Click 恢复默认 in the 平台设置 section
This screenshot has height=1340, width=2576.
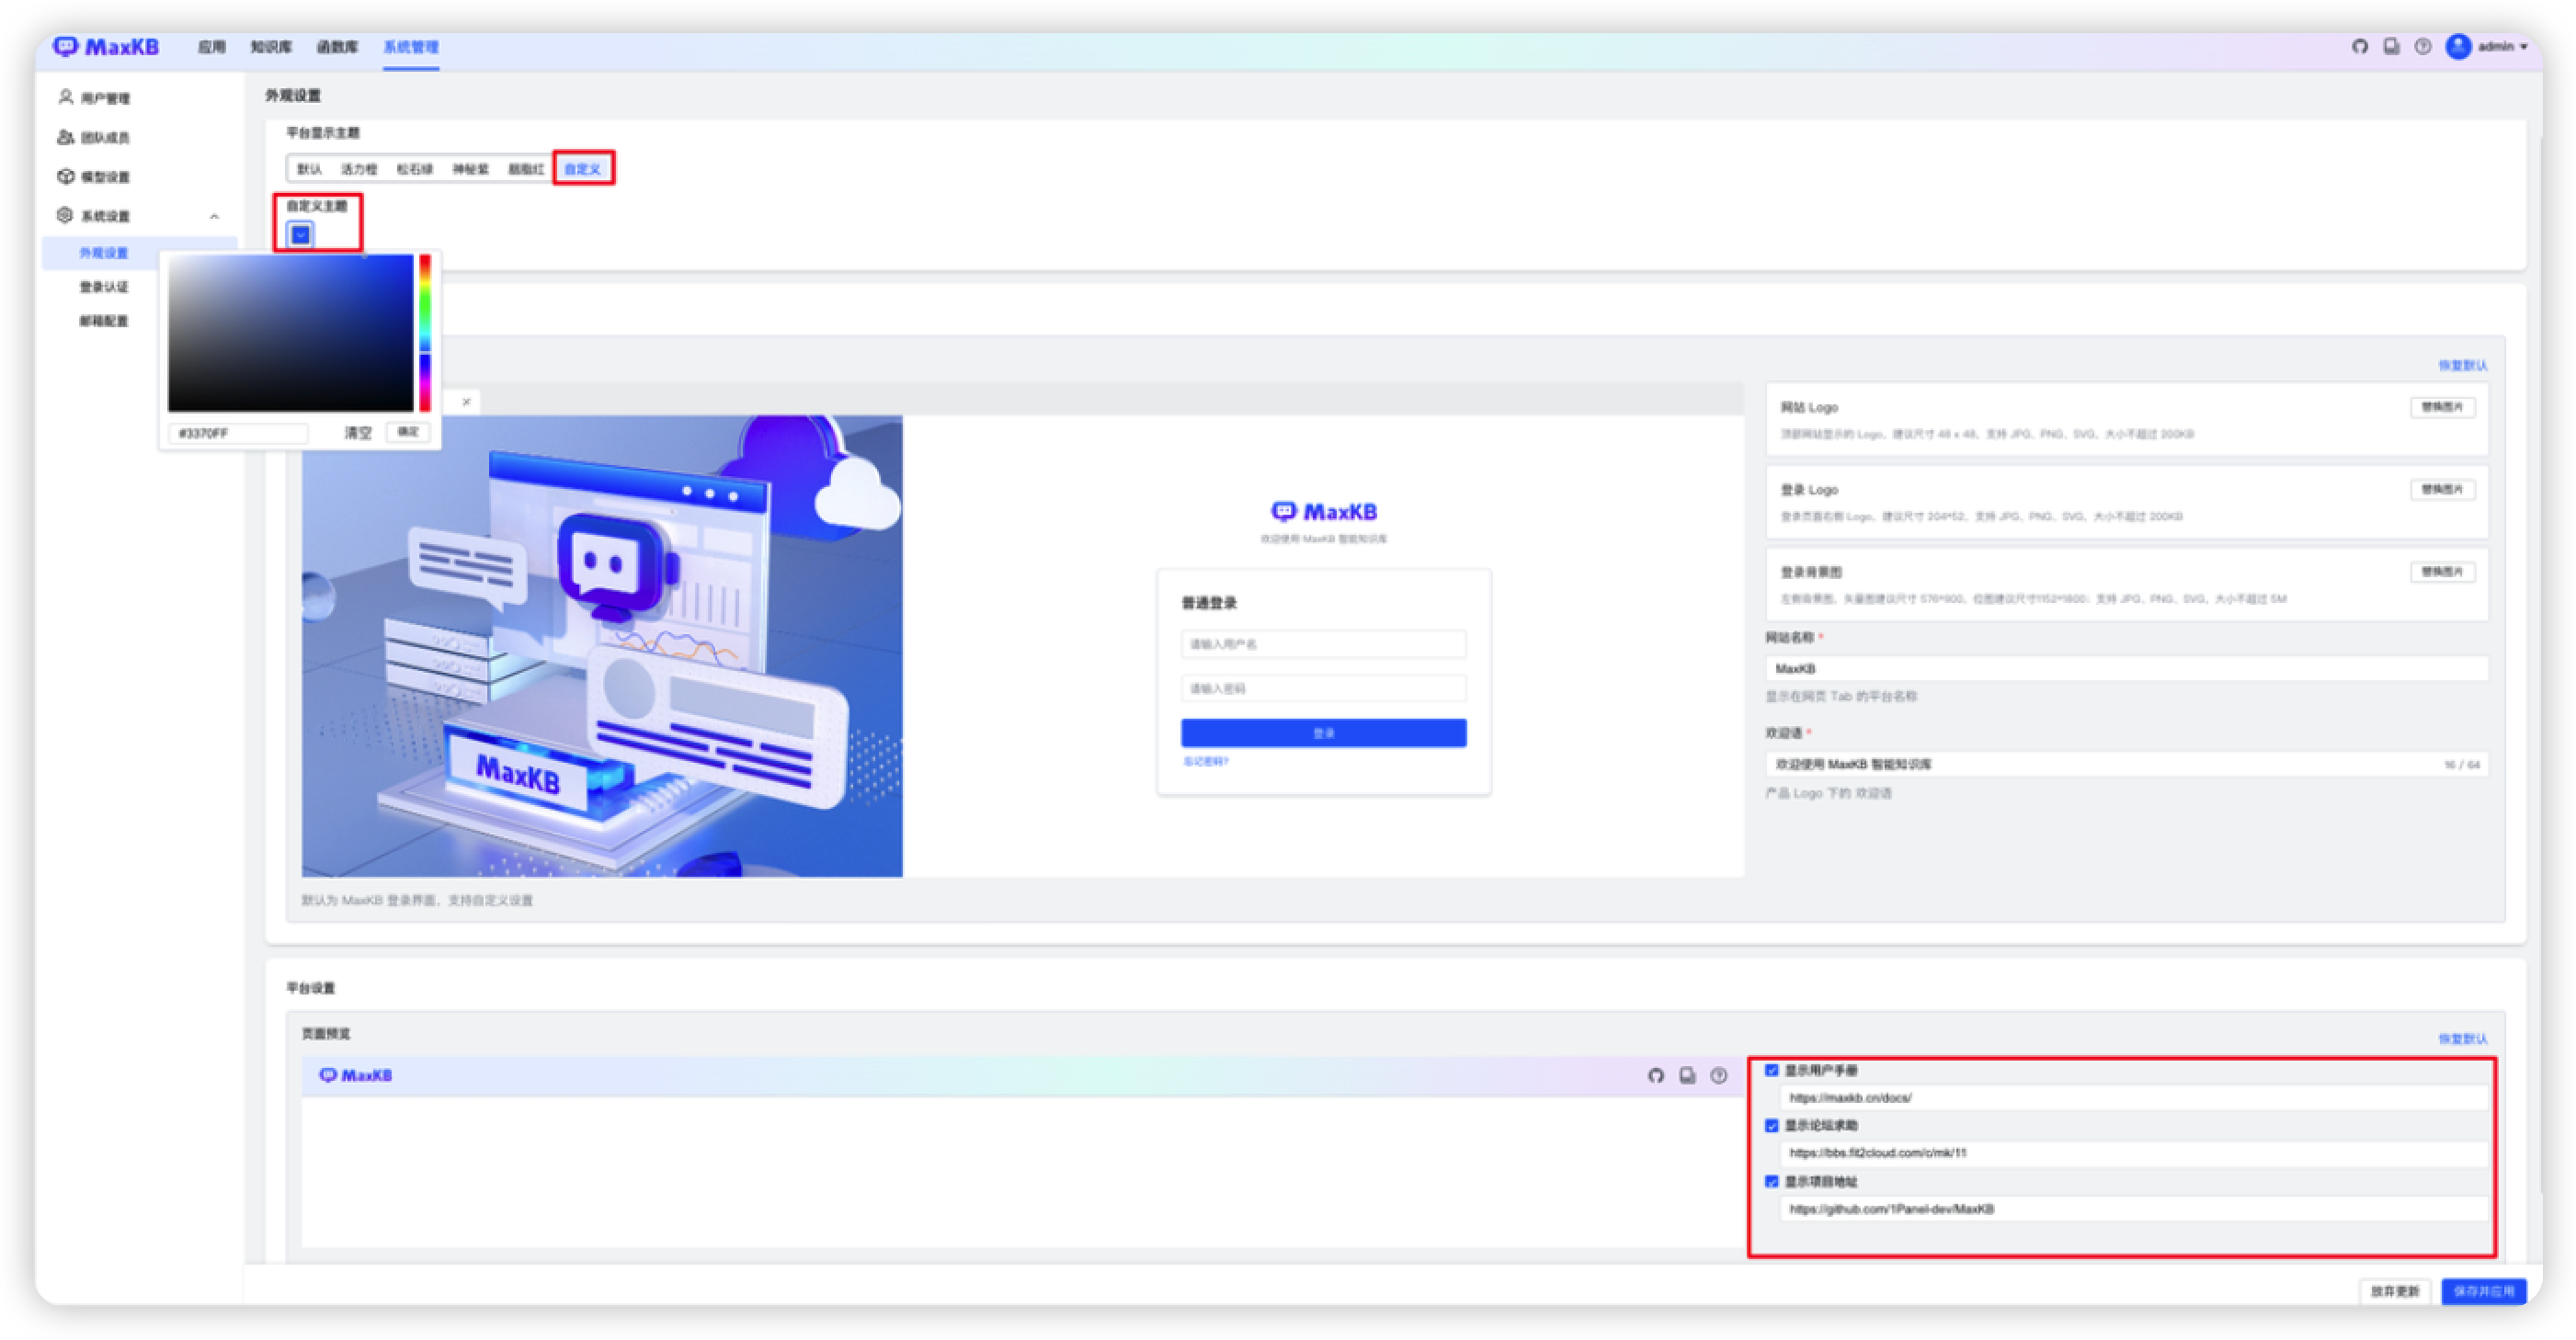tap(2462, 1040)
